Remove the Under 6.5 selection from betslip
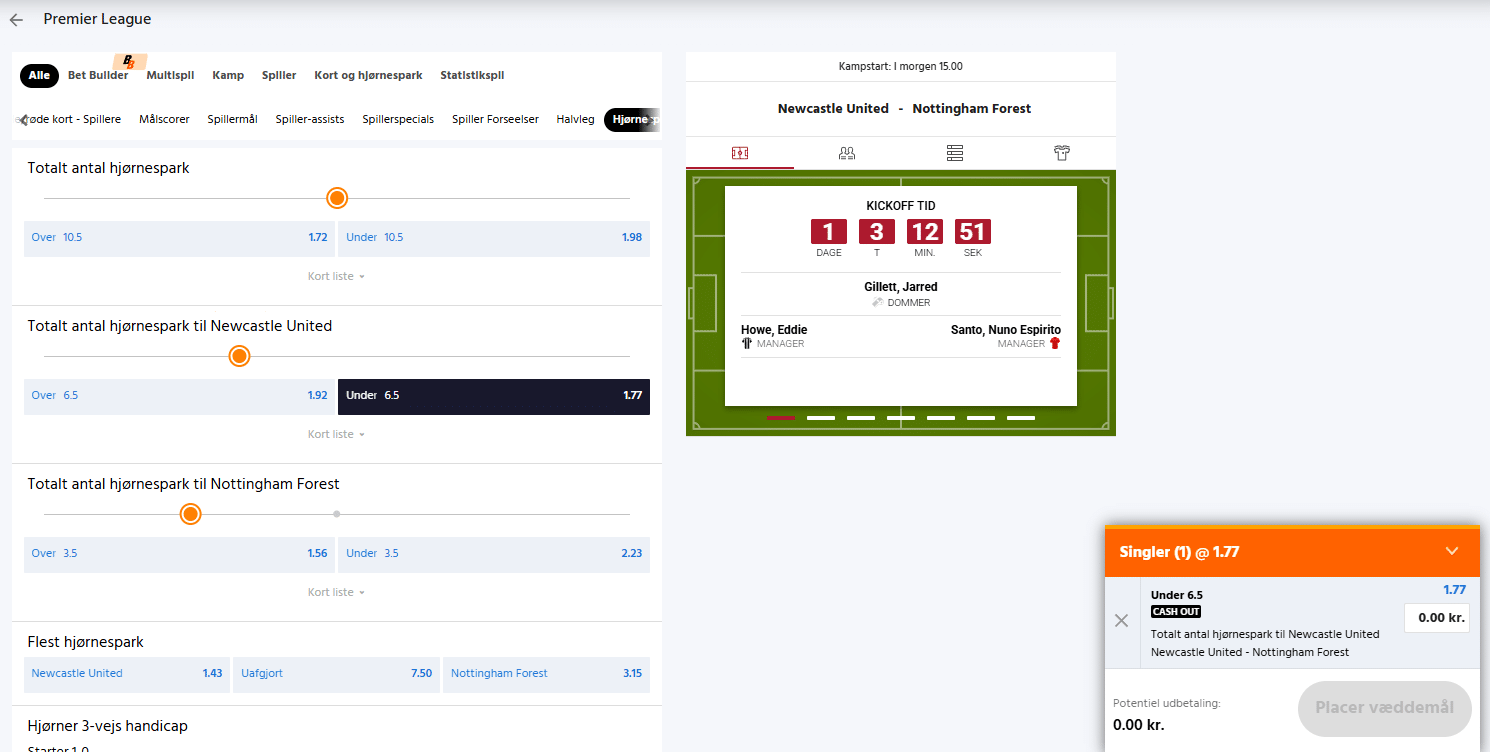This screenshot has width=1490, height=752. (x=1121, y=621)
